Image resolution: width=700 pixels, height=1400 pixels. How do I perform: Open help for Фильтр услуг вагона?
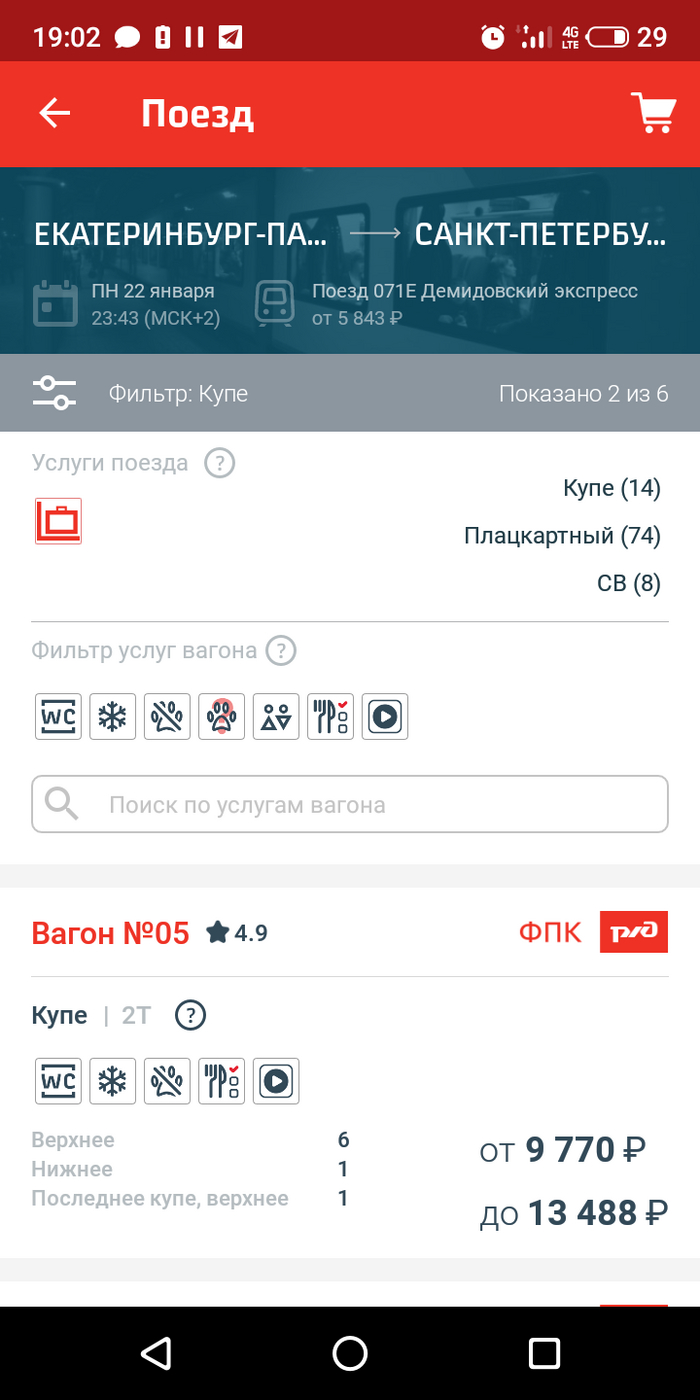281,651
